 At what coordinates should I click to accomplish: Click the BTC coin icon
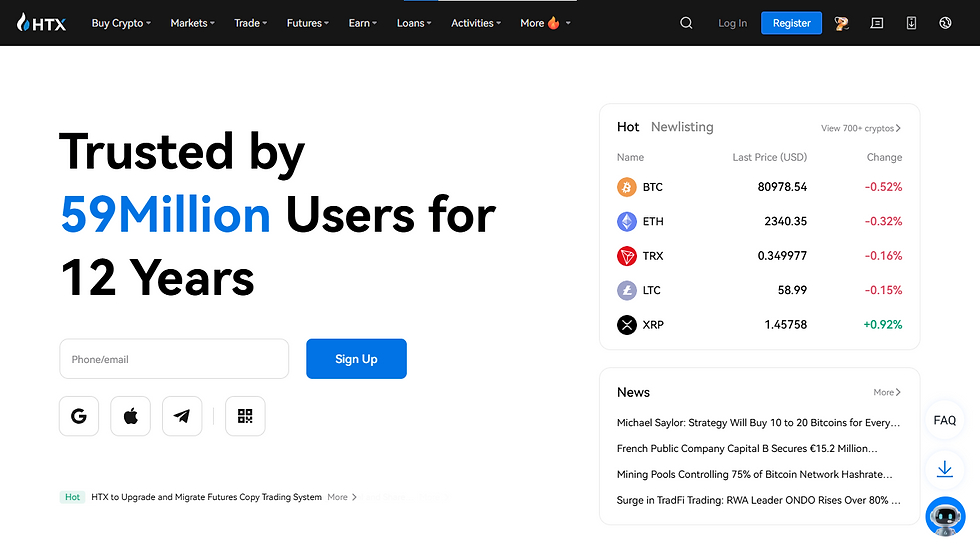(627, 187)
